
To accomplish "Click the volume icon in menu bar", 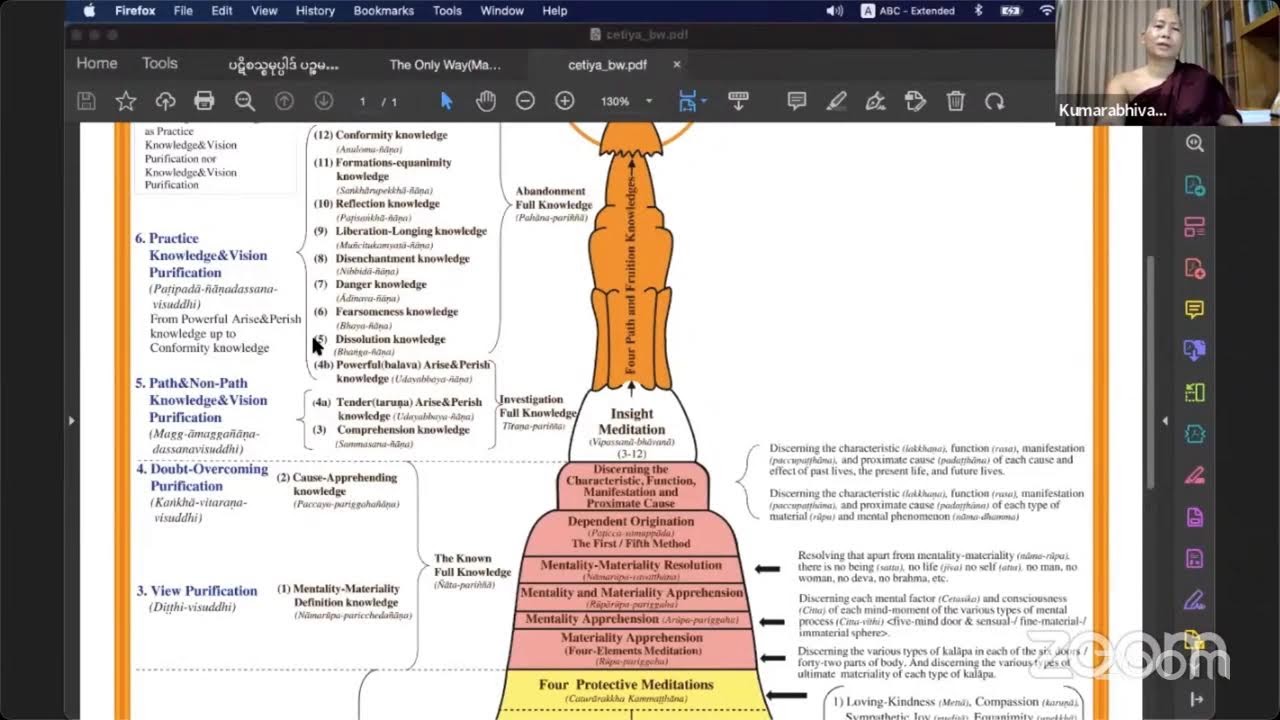I will point(834,11).
